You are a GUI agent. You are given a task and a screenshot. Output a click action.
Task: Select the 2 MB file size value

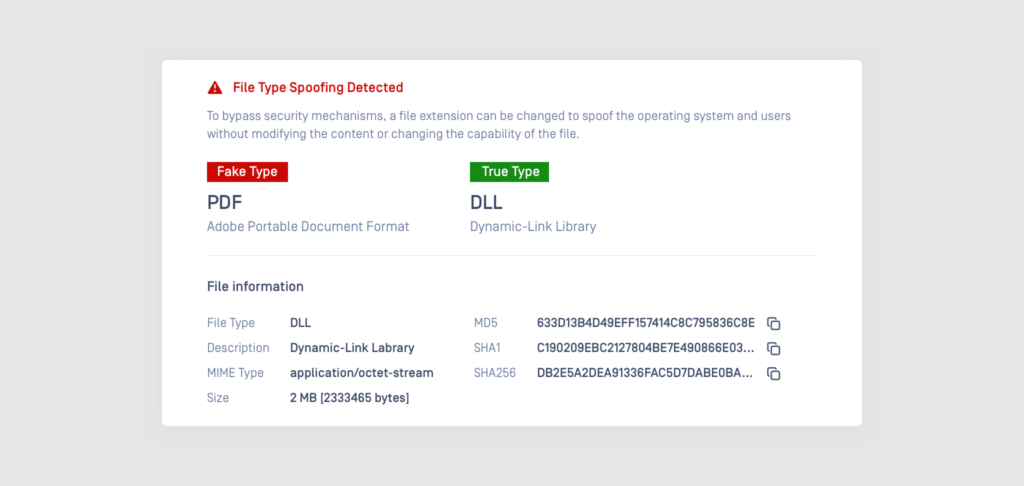[349, 398]
